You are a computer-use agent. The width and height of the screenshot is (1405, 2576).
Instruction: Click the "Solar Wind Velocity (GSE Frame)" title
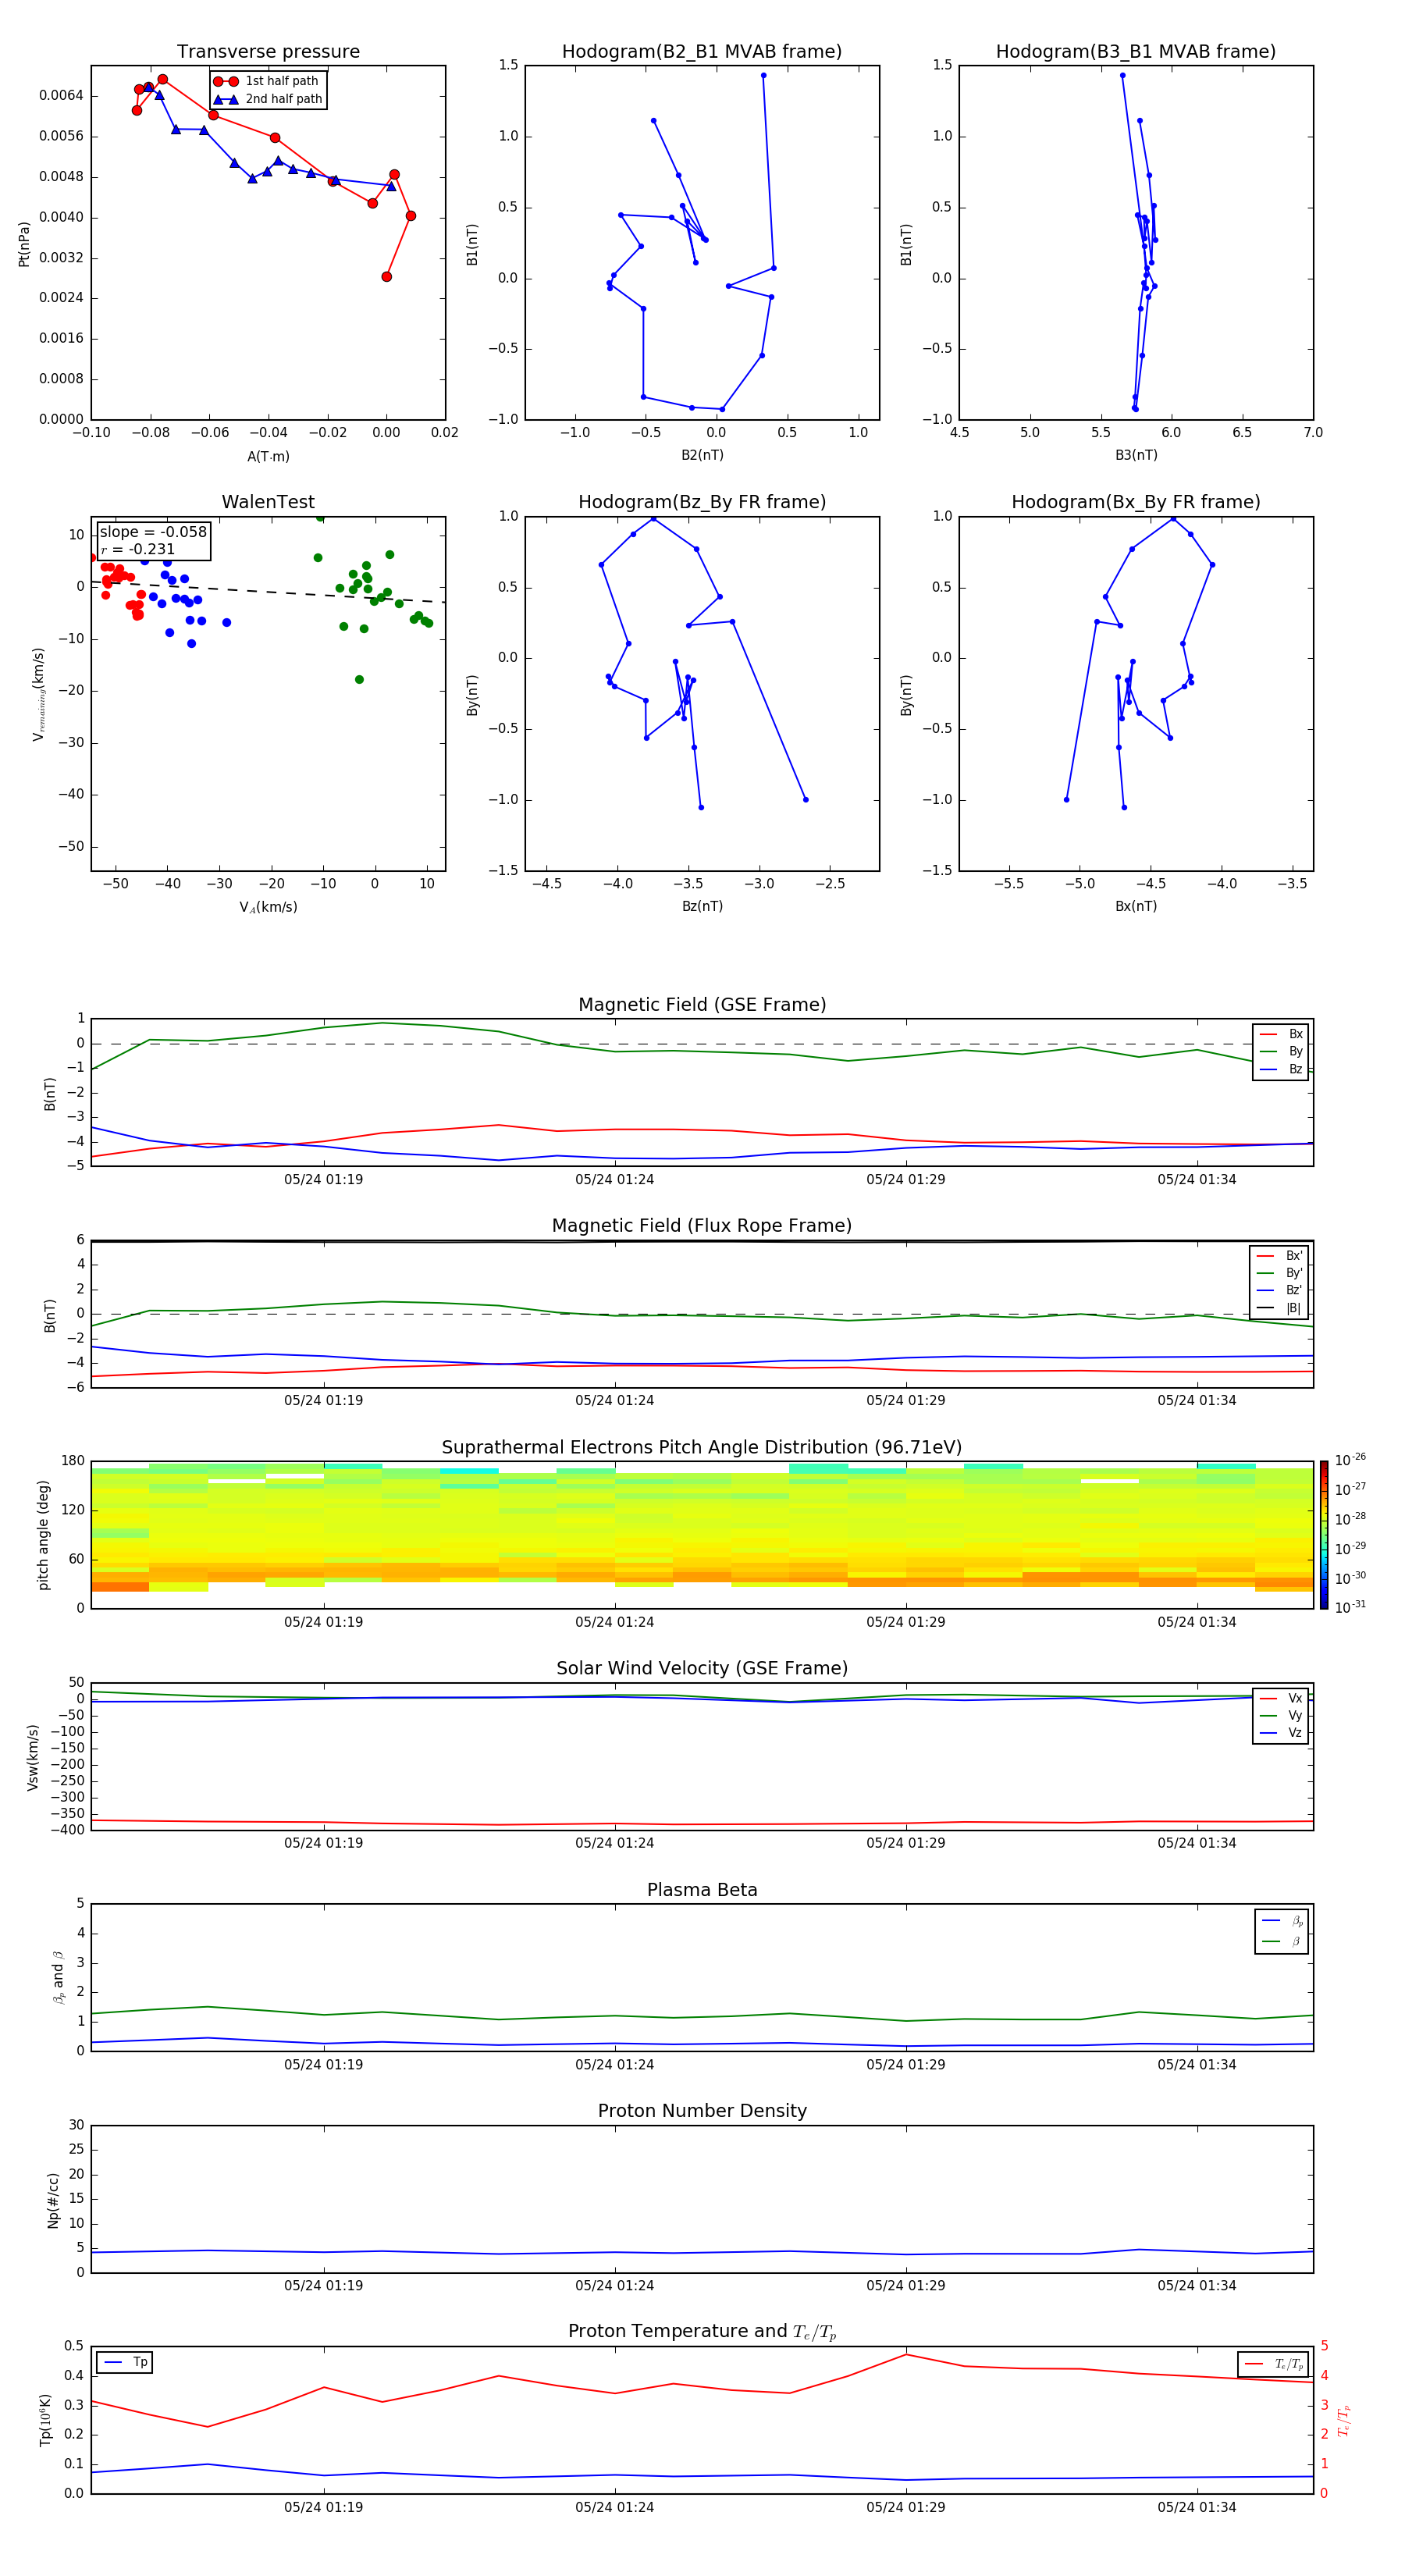702,1668
